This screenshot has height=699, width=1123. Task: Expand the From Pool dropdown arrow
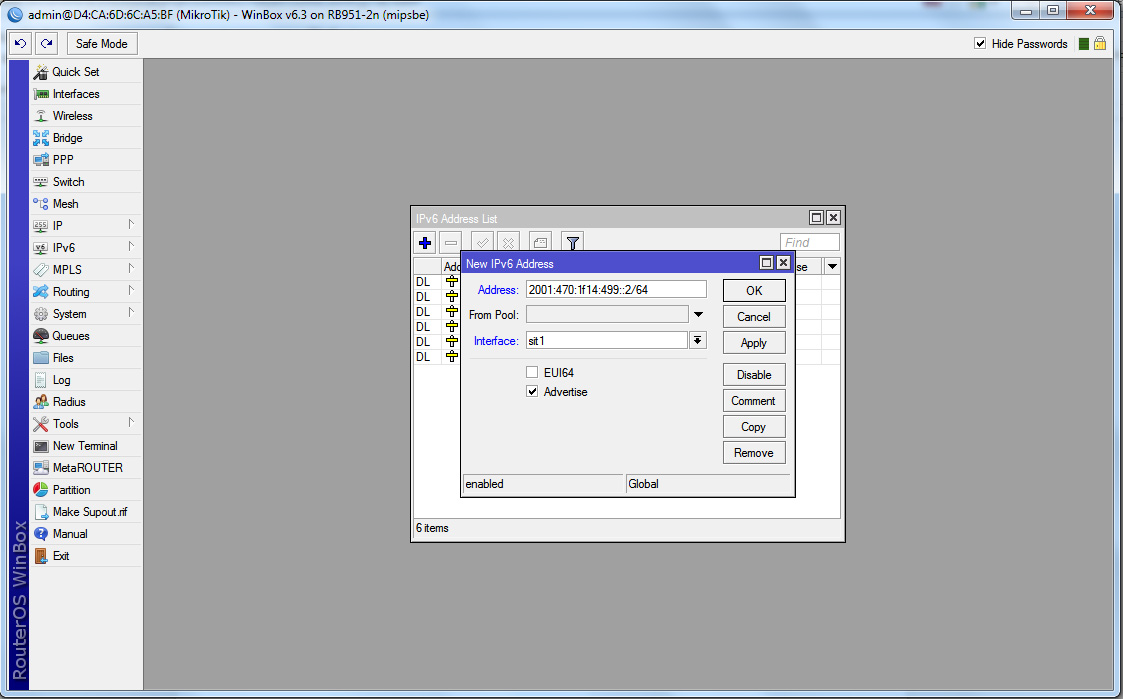tap(698, 315)
